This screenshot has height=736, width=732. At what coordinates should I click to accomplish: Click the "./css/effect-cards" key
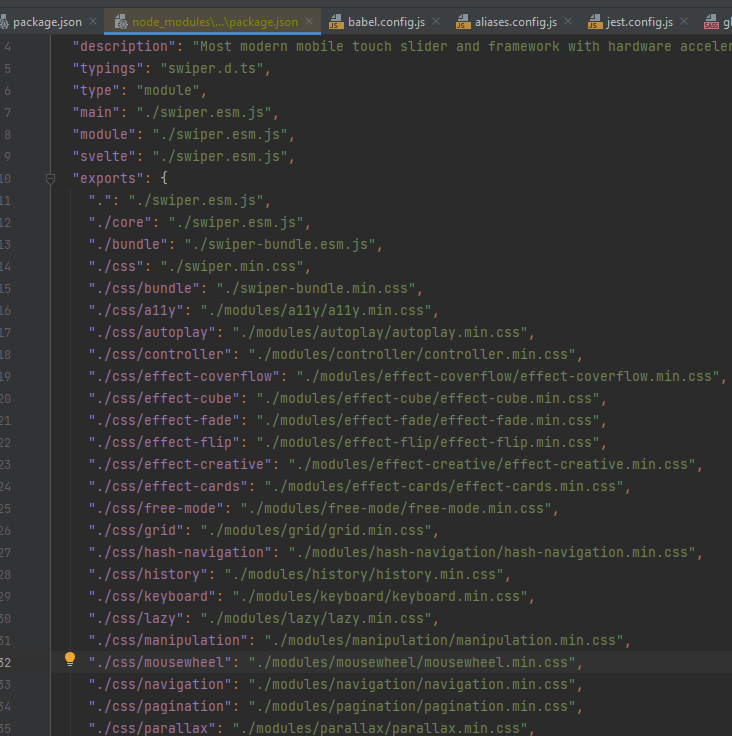tap(168, 487)
